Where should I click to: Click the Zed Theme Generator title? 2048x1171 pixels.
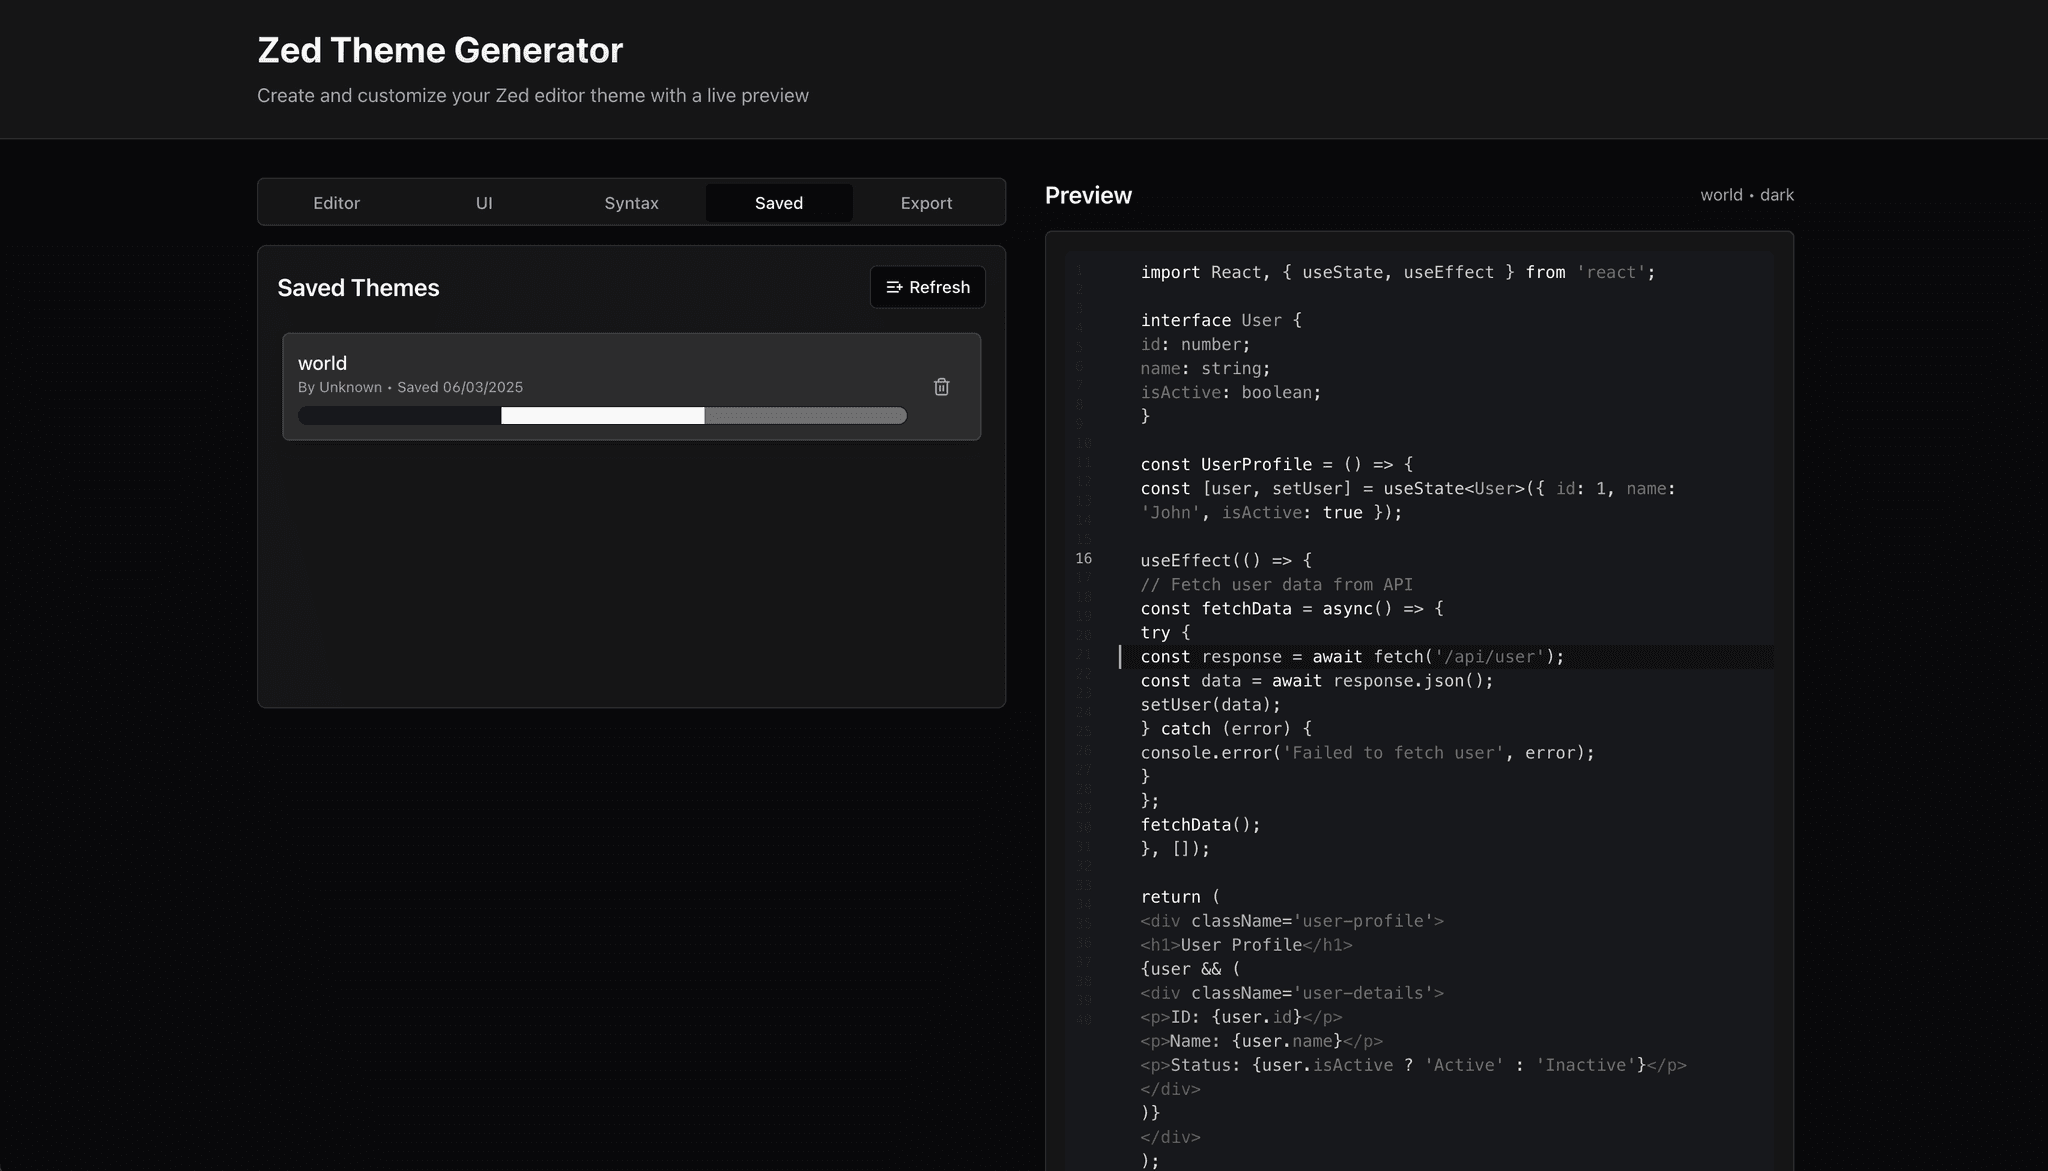point(440,50)
